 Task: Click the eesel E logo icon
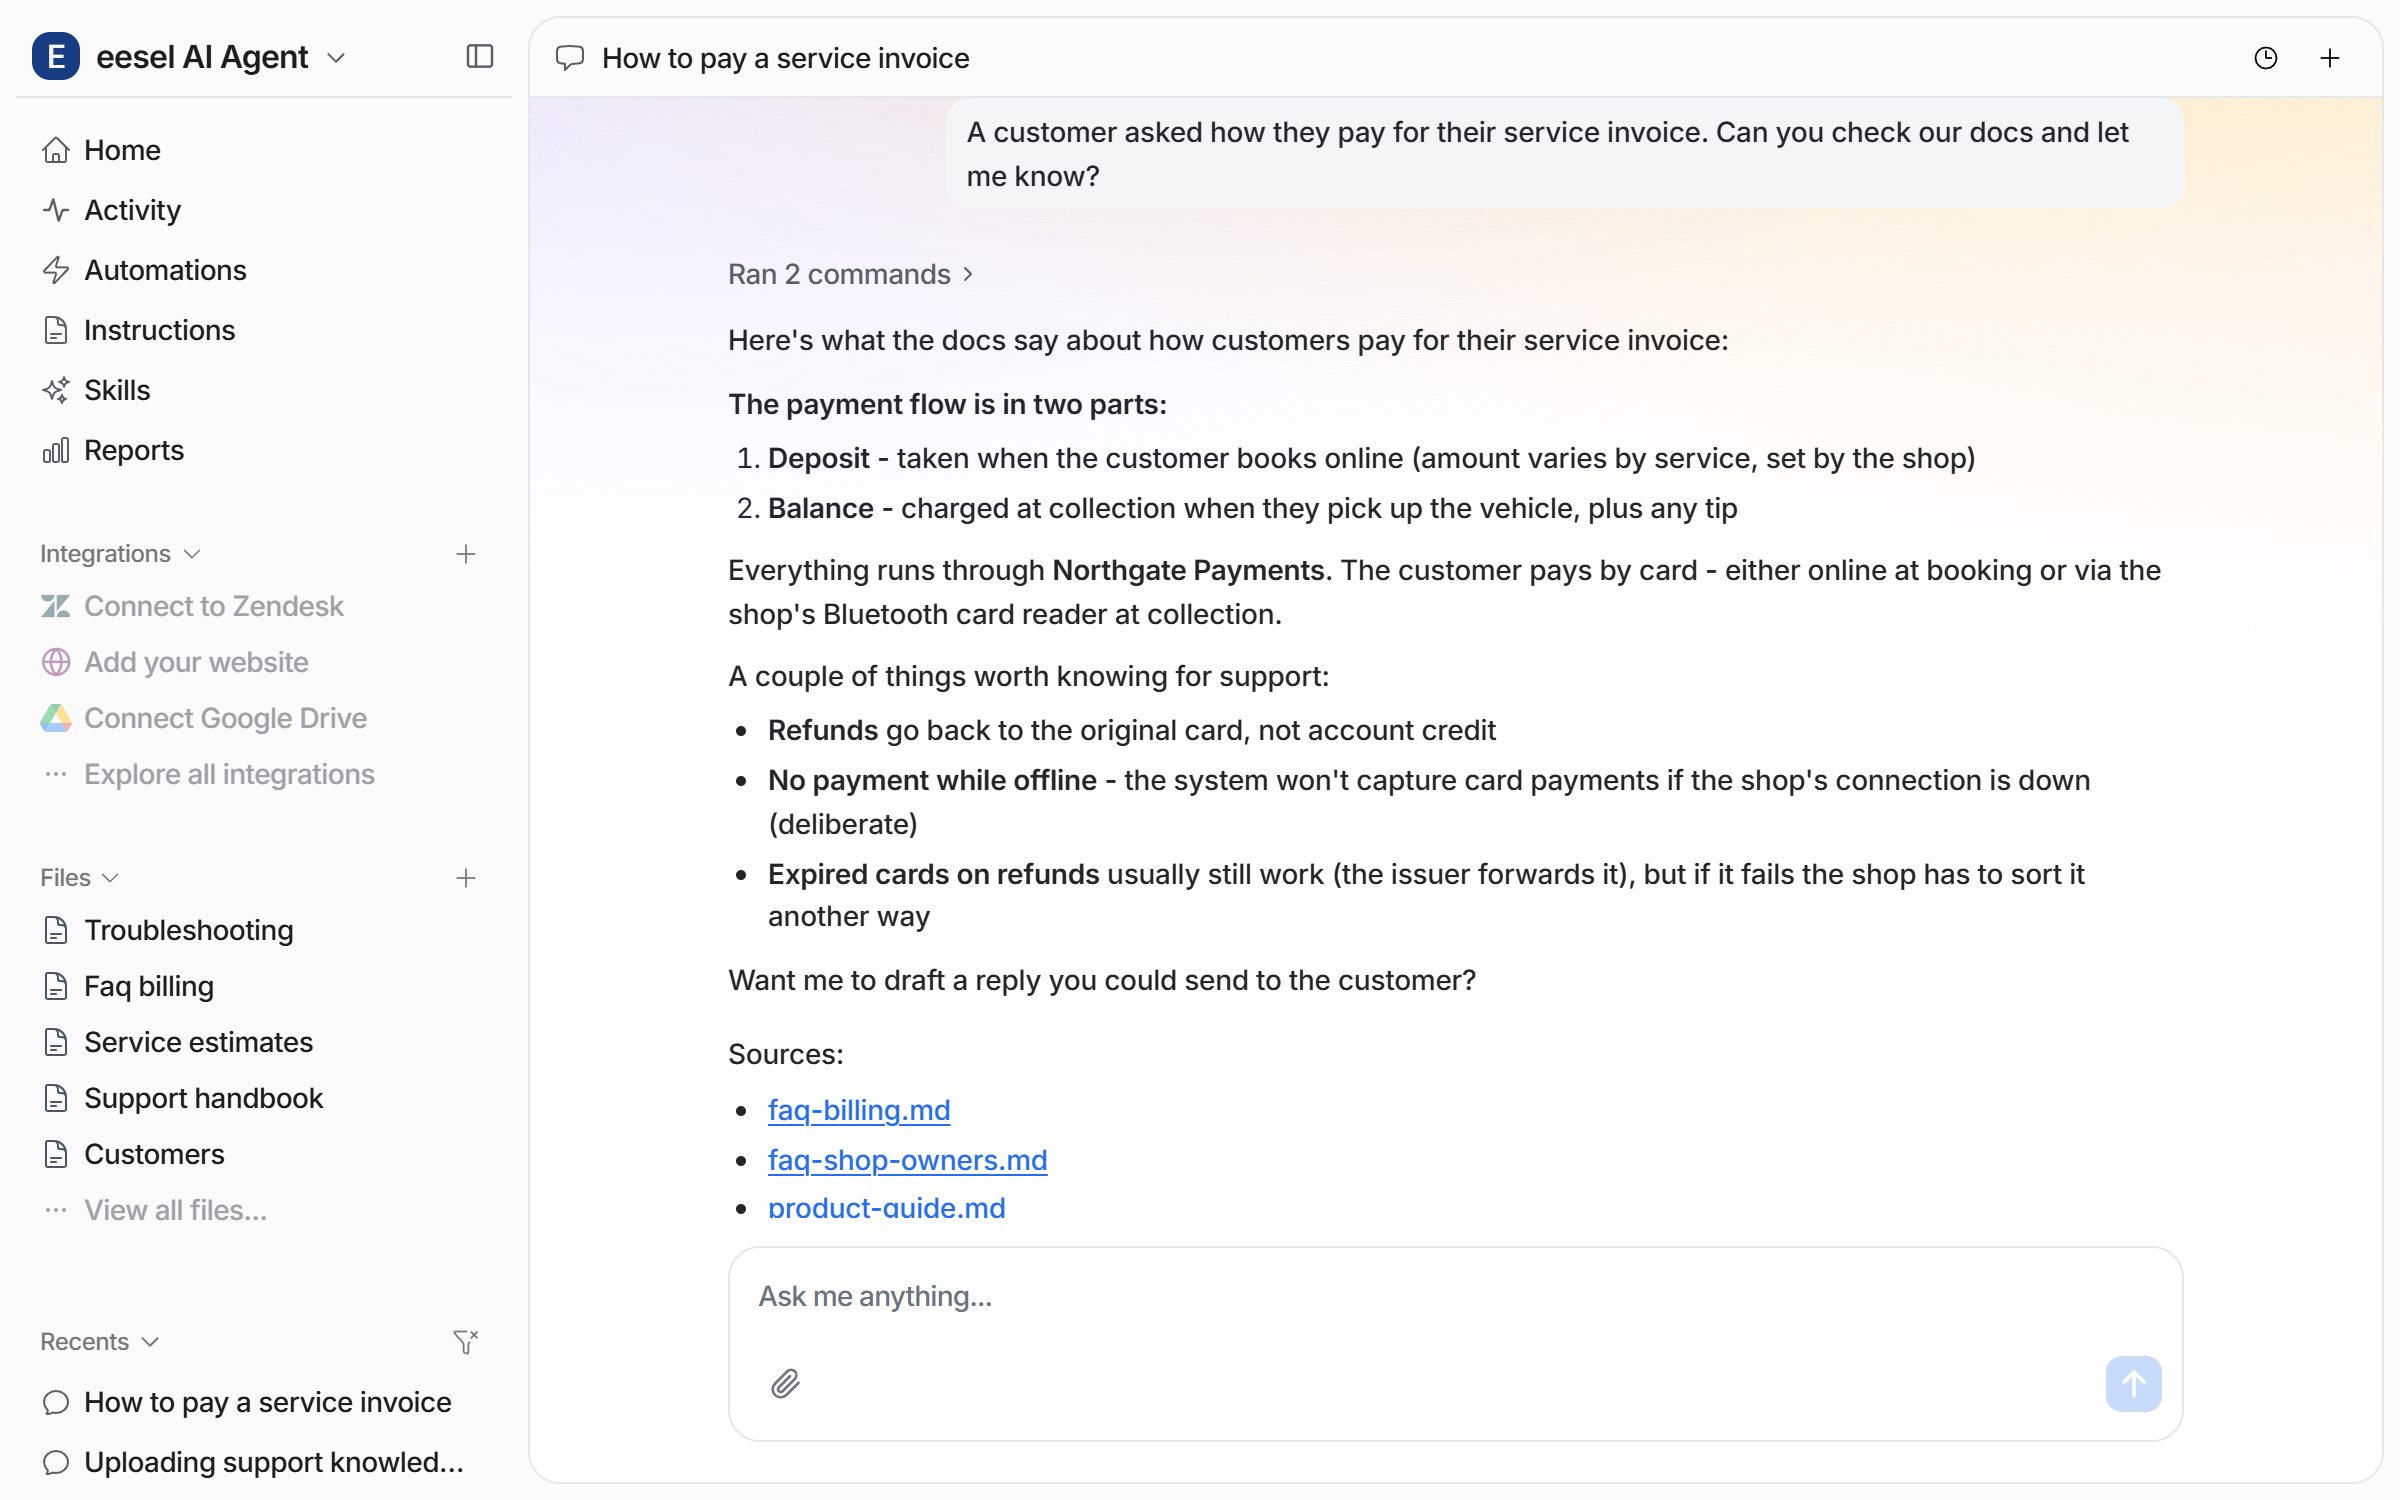(x=56, y=57)
